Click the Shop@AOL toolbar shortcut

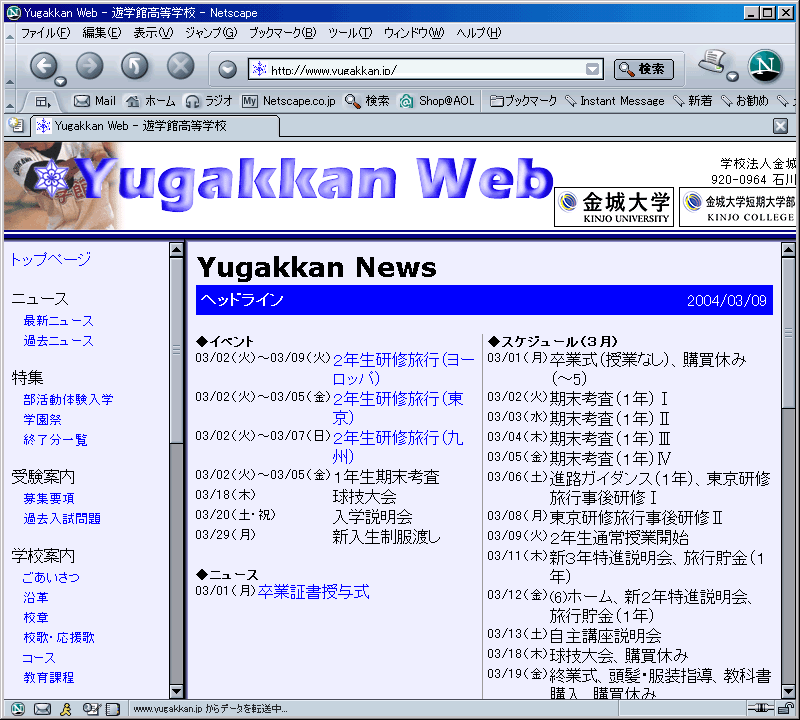437,101
